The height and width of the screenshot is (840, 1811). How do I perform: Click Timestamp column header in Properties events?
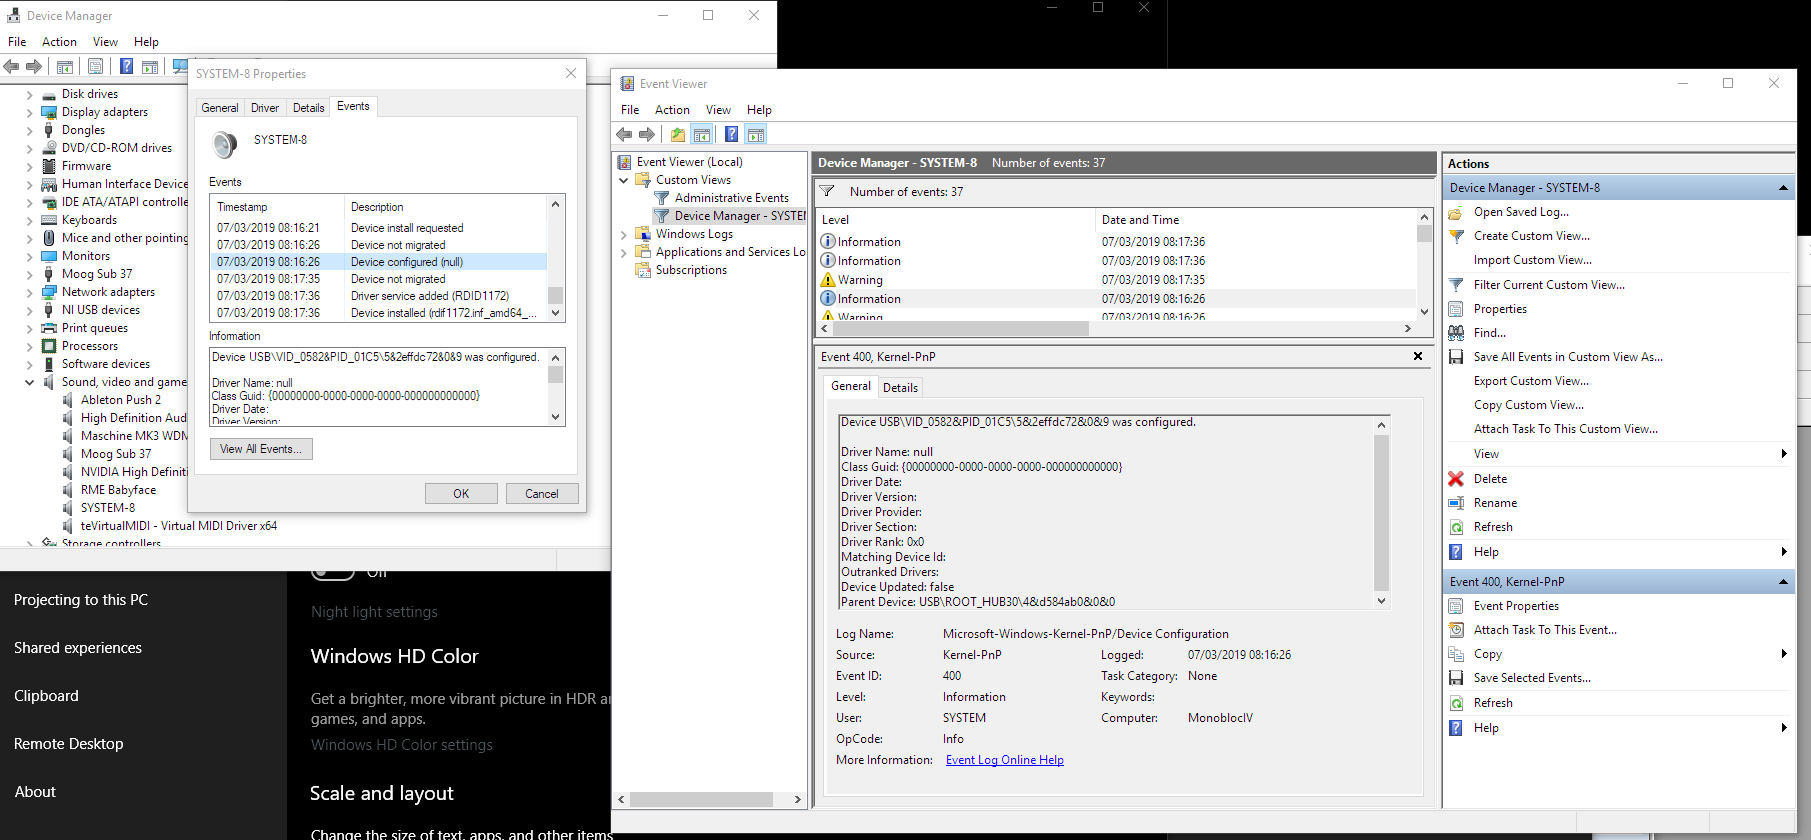pyautogui.click(x=277, y=207)
